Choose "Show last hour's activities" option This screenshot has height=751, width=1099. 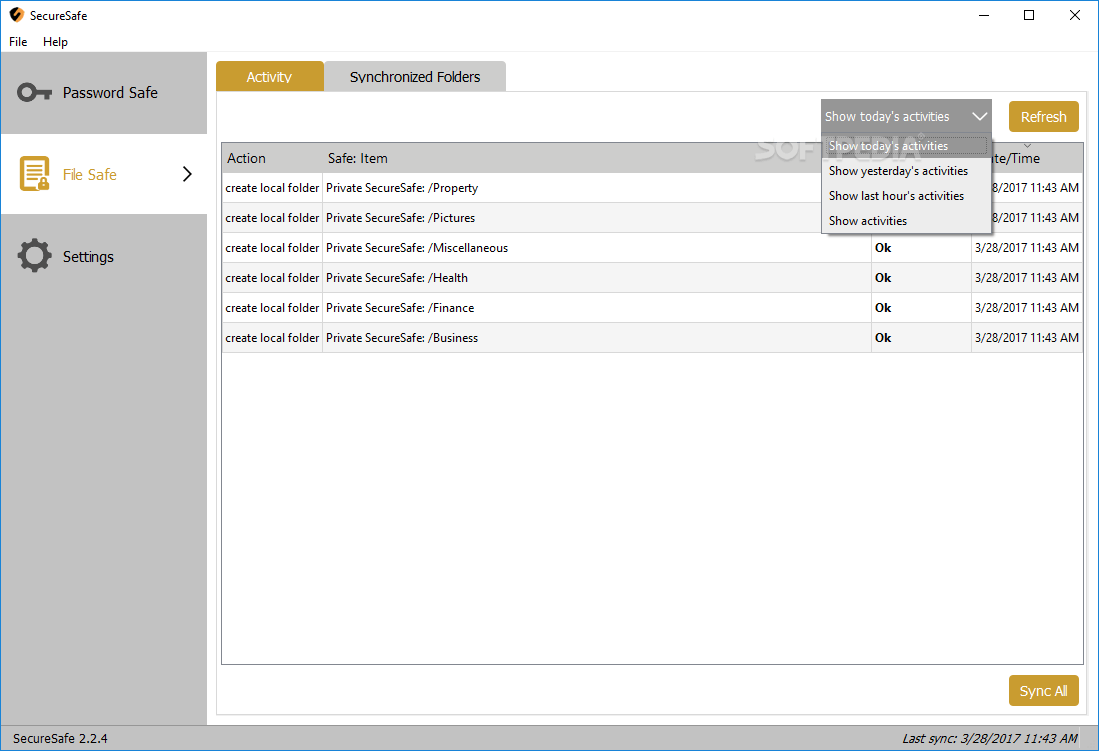click(x=906, y=196)
